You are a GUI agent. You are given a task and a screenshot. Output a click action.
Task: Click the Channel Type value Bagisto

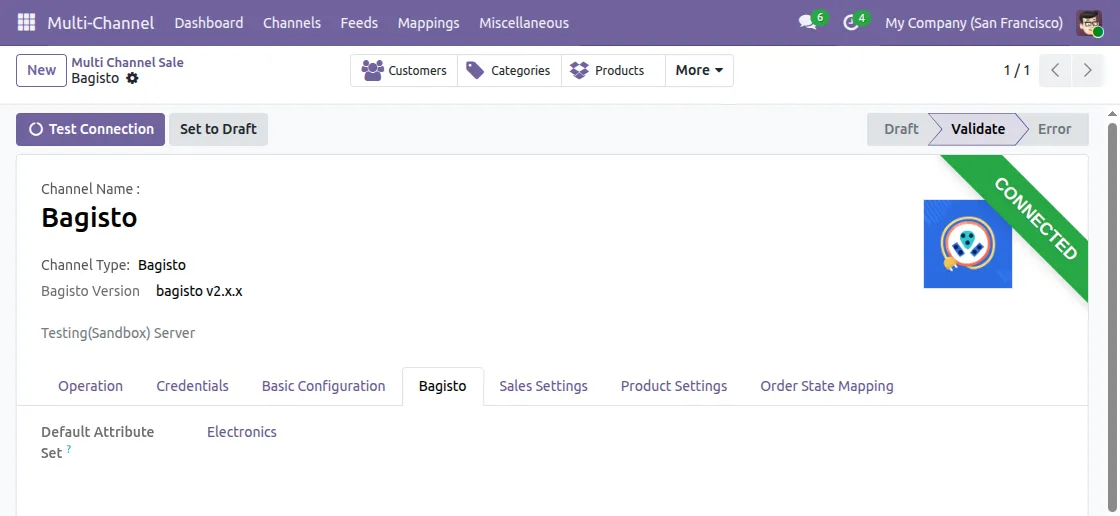(x=162, y=265)
